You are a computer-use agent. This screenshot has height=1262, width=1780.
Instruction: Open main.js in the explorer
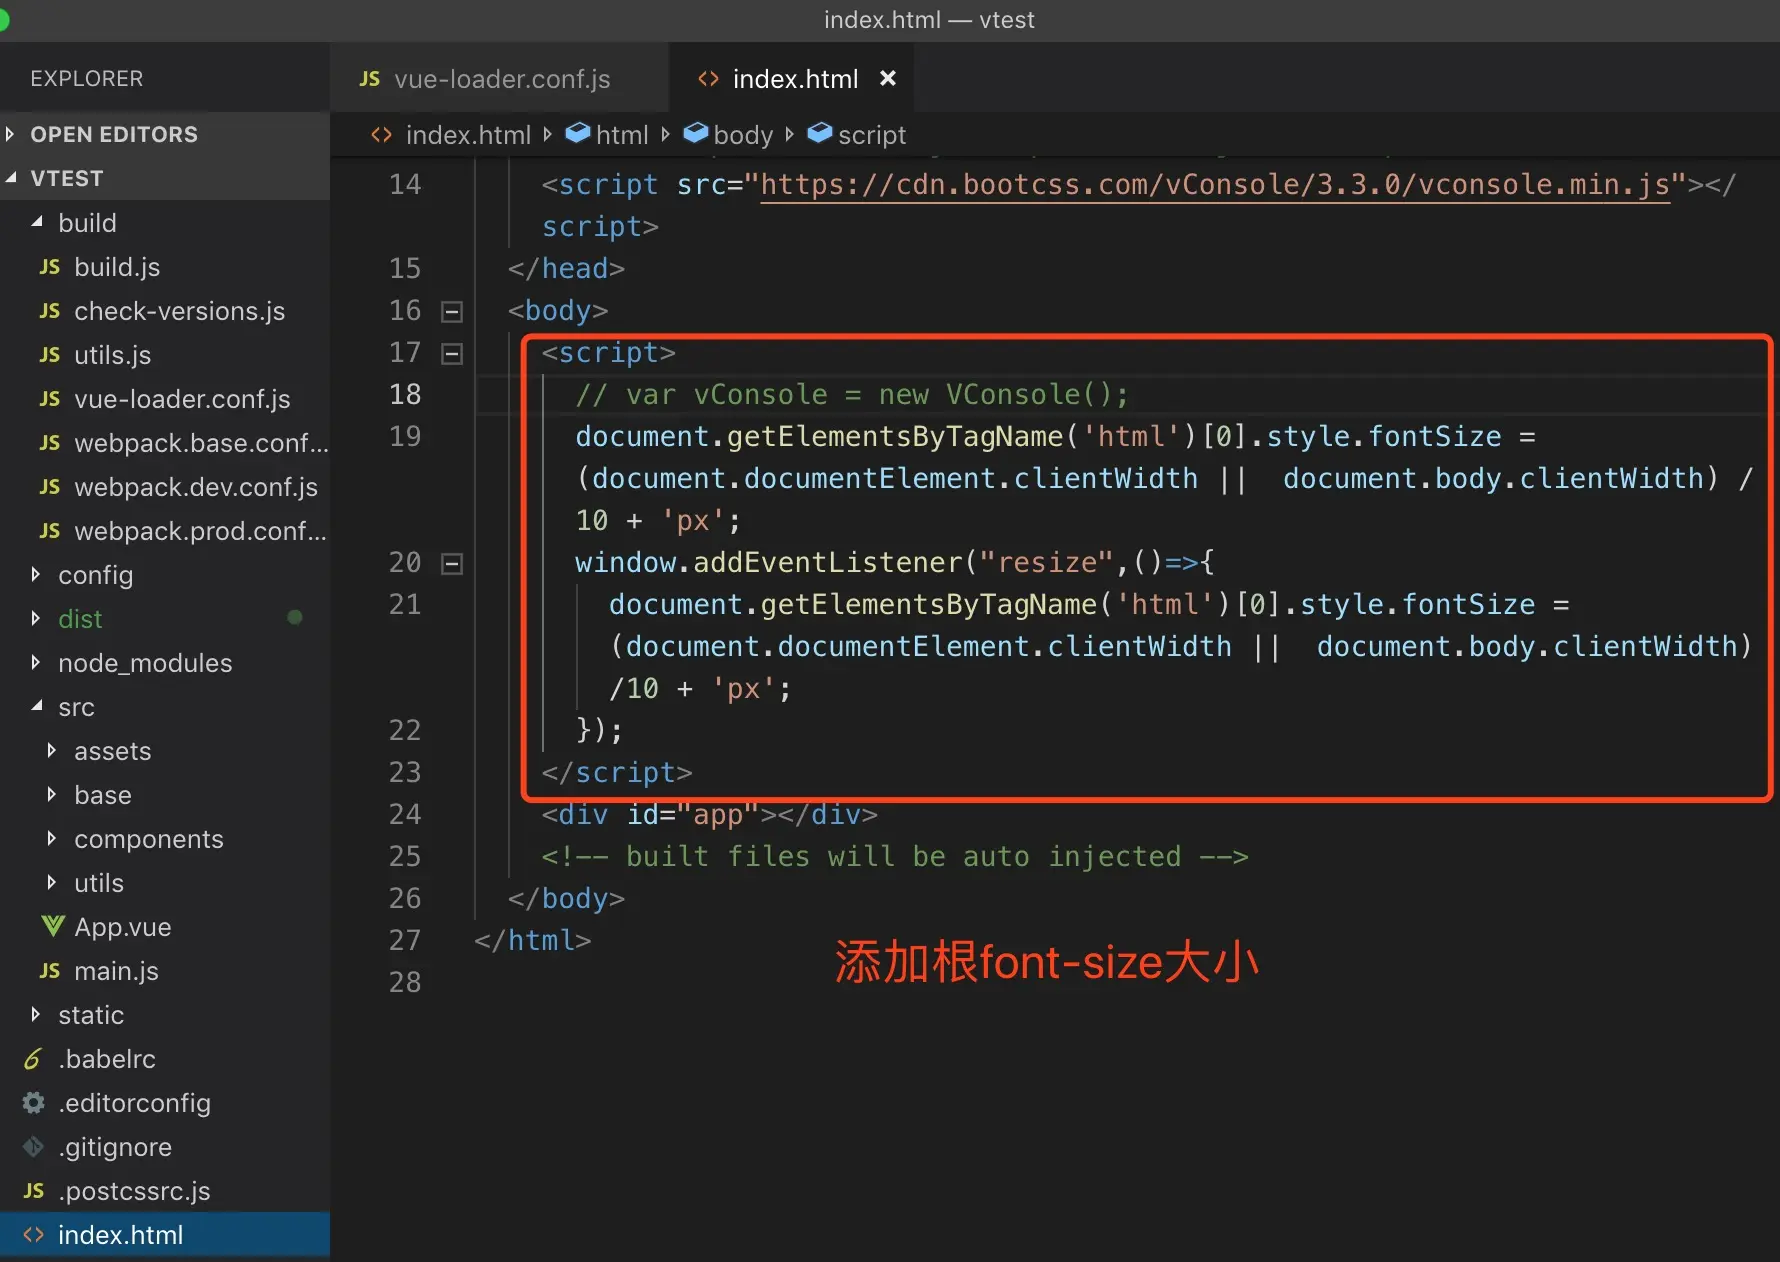click(117, 971)
